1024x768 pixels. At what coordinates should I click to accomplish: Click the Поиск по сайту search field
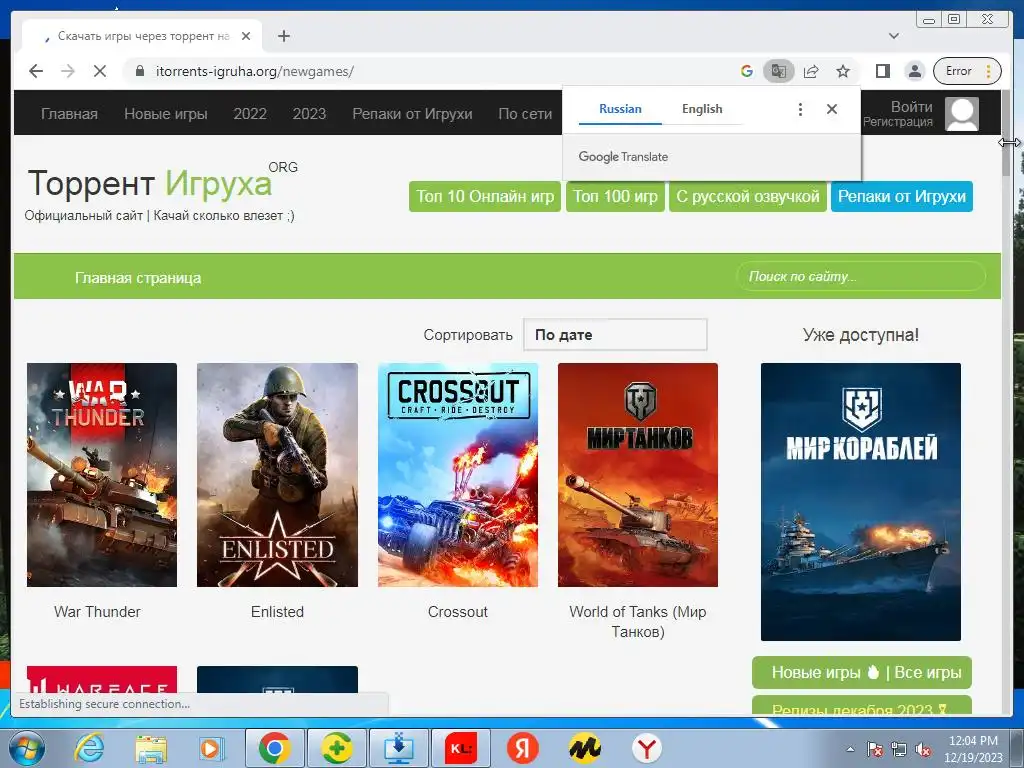861,276
